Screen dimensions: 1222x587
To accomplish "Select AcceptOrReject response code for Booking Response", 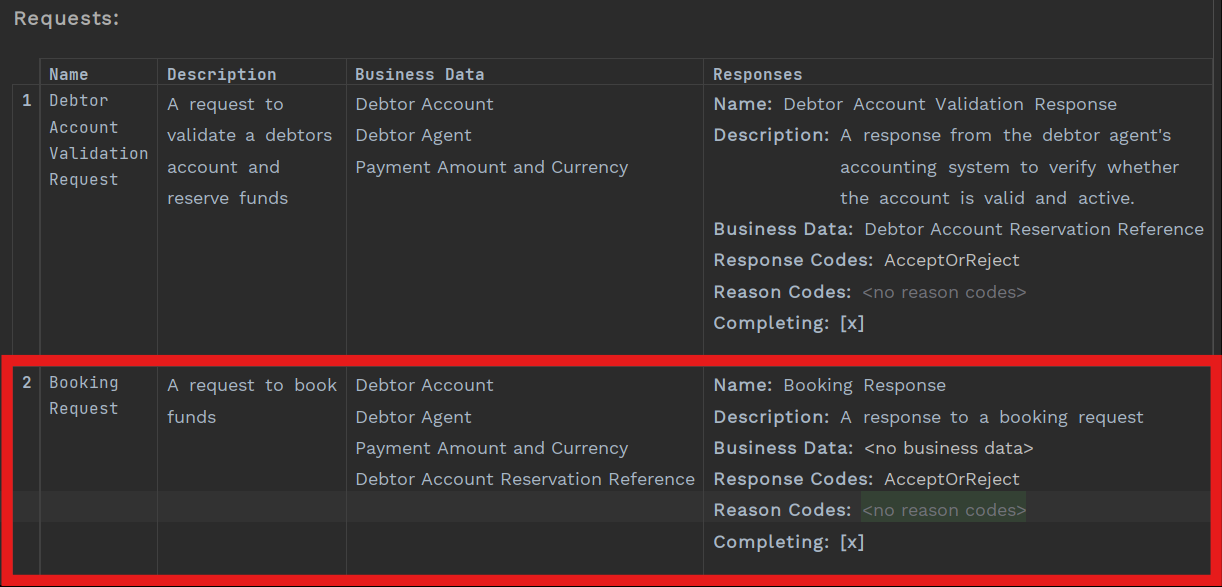I will pyautogui.click(x=951, y=479).
